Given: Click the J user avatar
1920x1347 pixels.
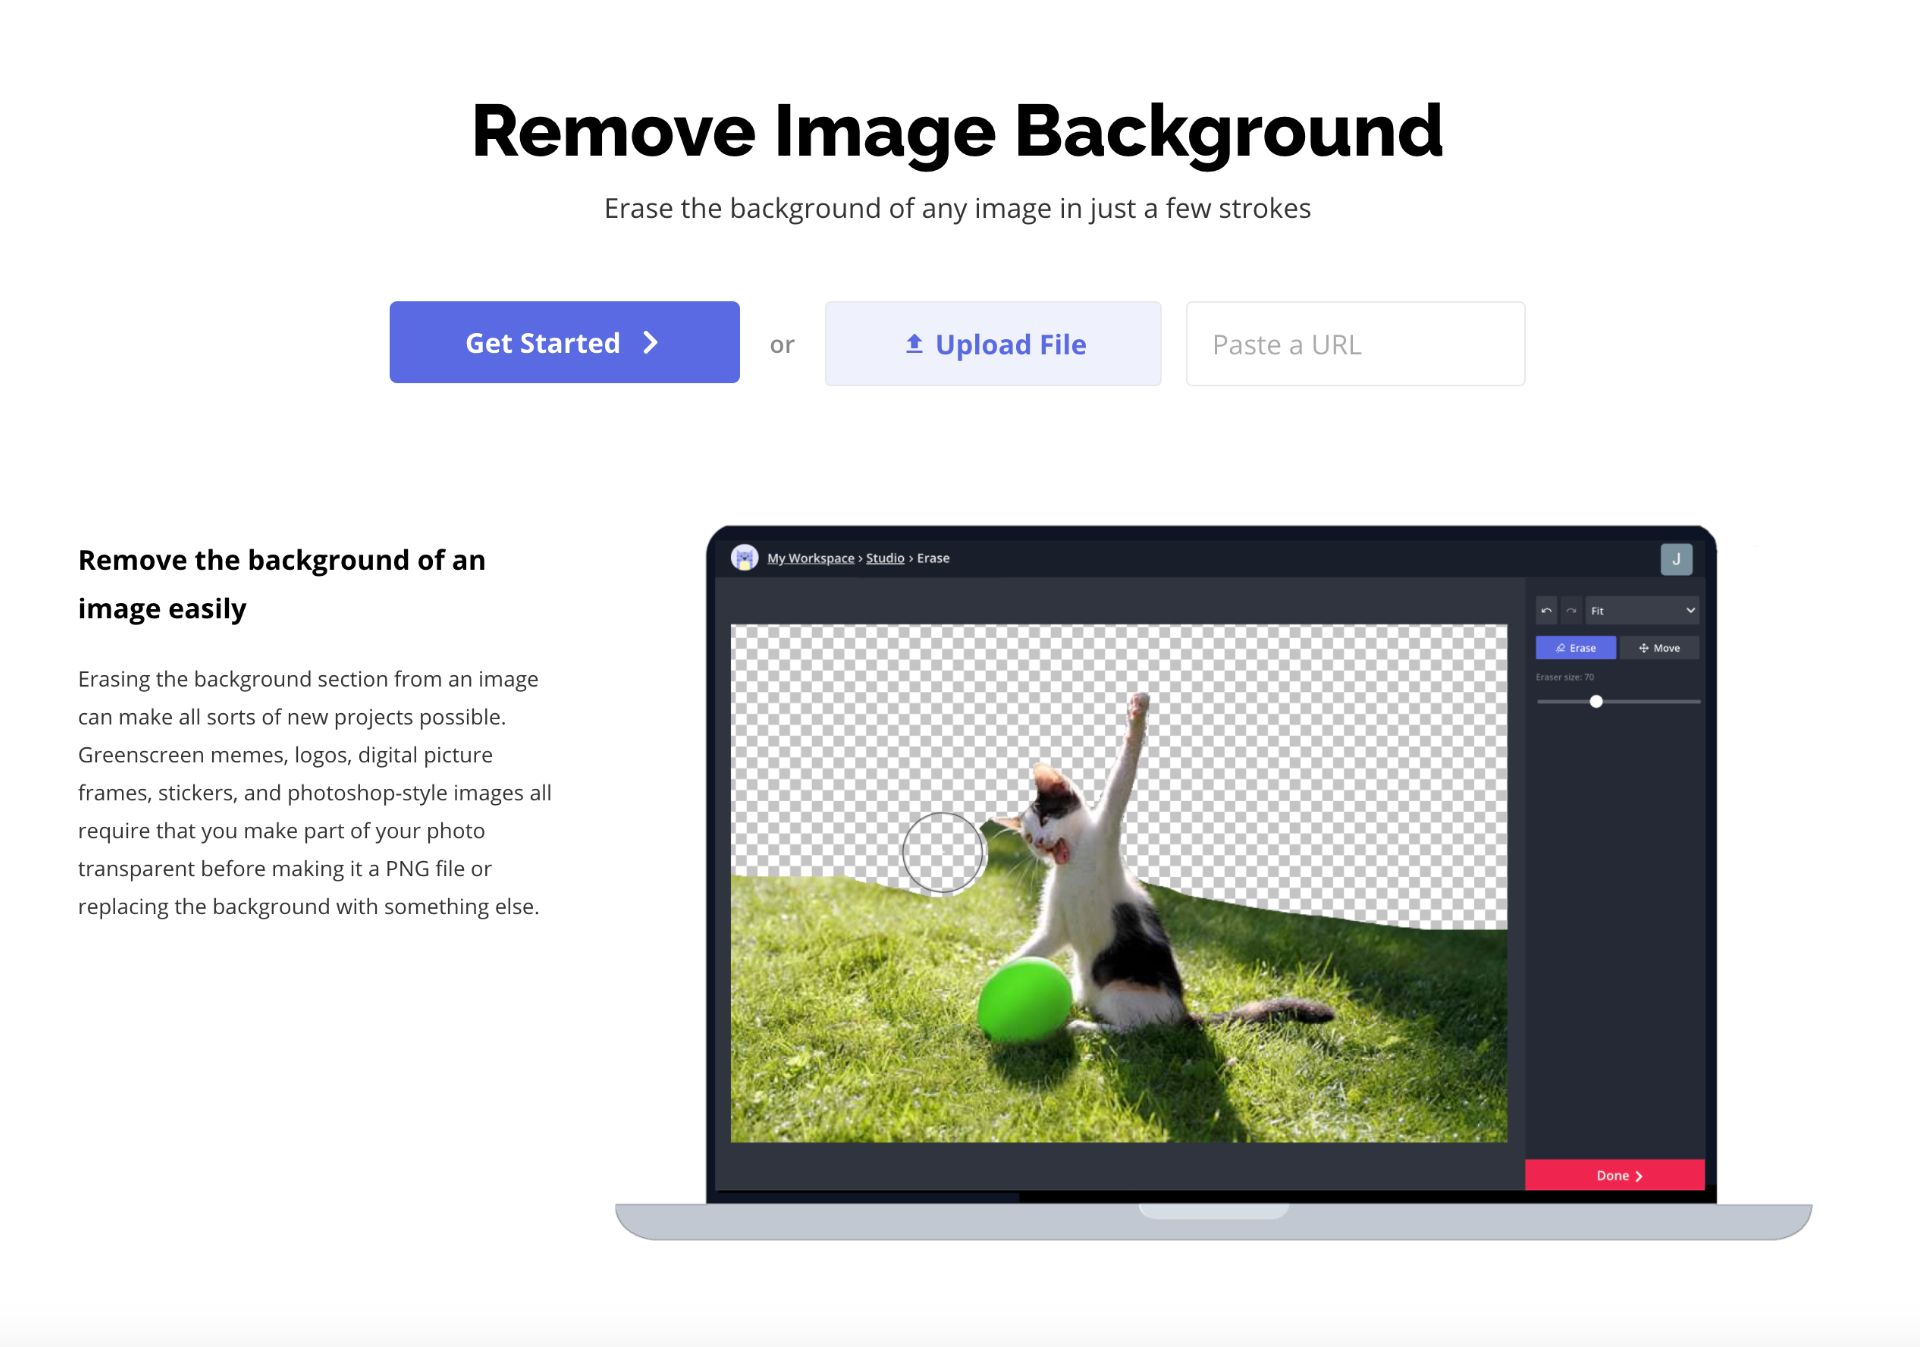Looking at the screenshot, I should [x=1676, y=559].
